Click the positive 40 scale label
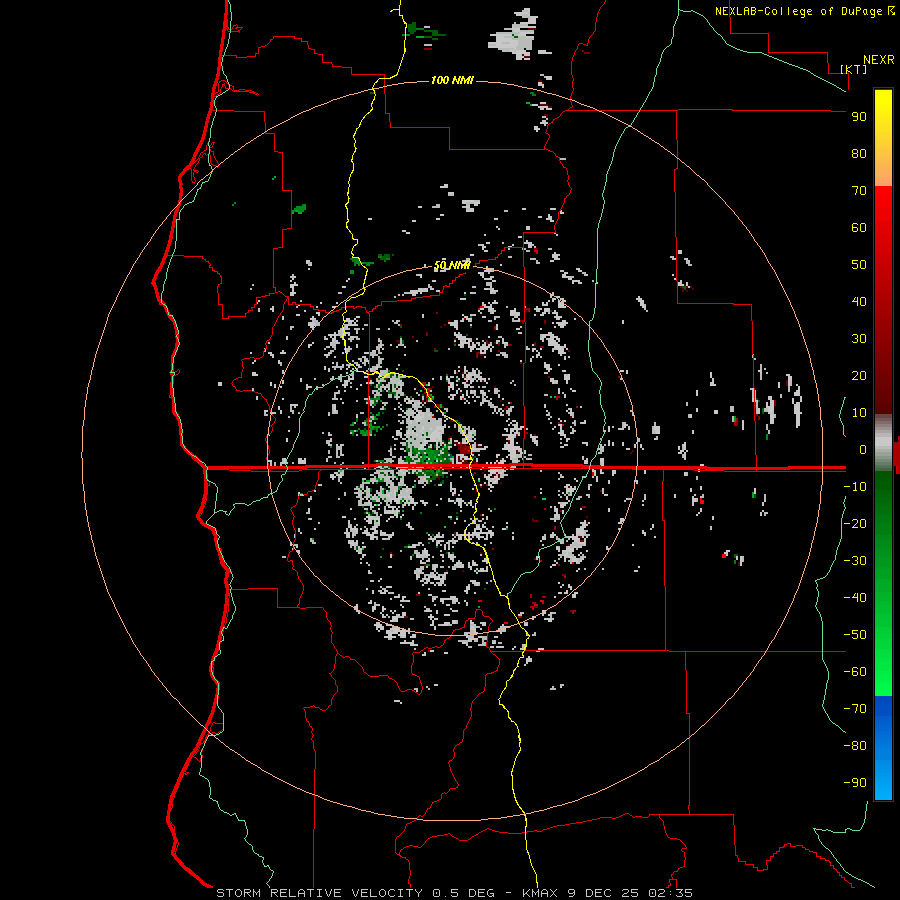900x900 pixels. tap(859, 301)
